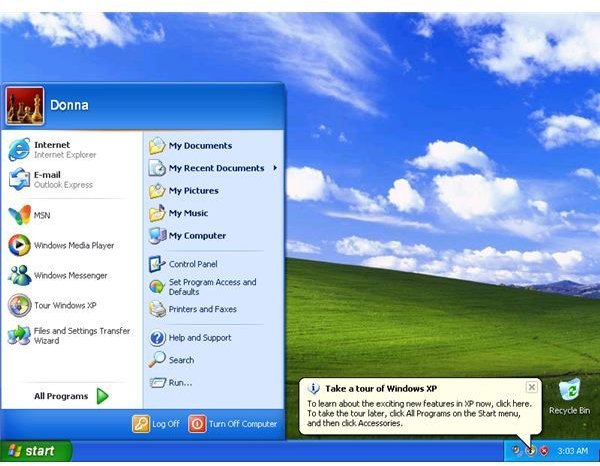Click the MSN label text
Viewport: 600px width, 466px height.
42,215
